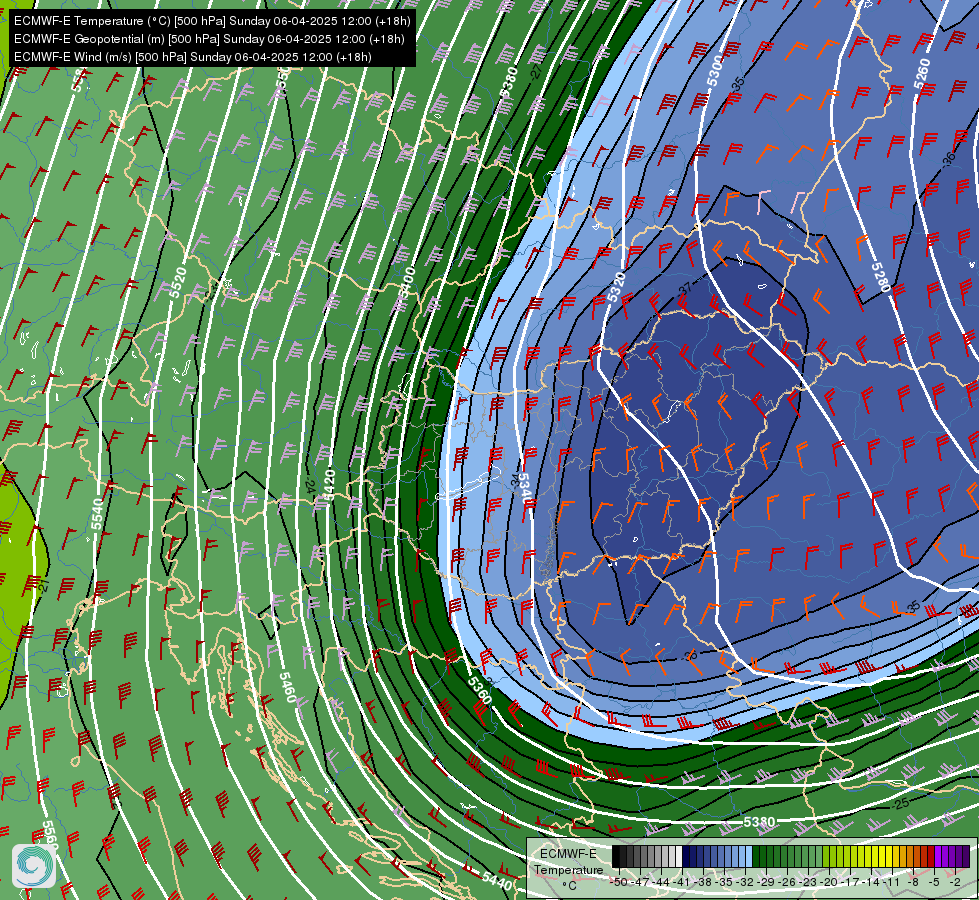Click the -2 legend tick label
This screenshot has width=979, height=900.
coord(955,882)
